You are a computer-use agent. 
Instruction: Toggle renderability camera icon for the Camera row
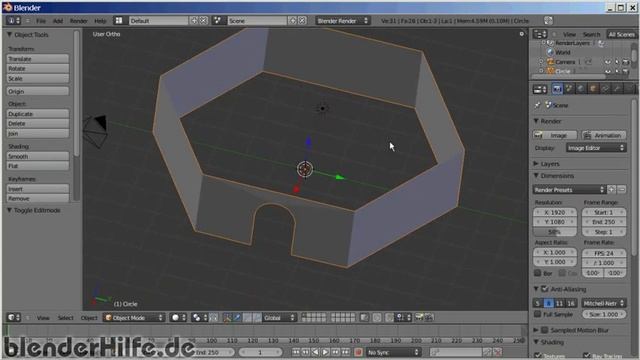[626, 62]
